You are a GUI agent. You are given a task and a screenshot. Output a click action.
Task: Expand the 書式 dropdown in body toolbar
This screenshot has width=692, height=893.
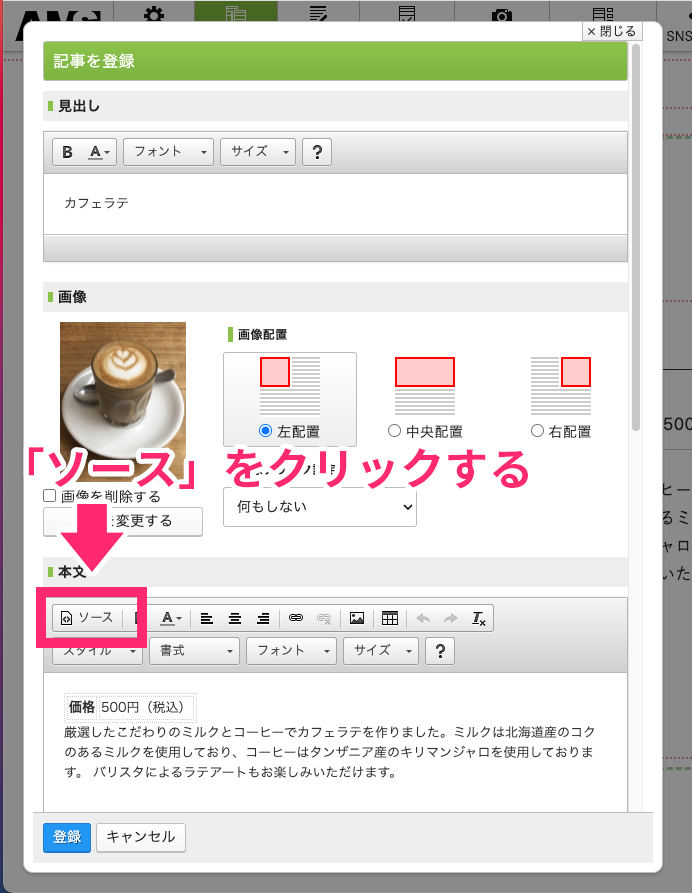[194, 651]
